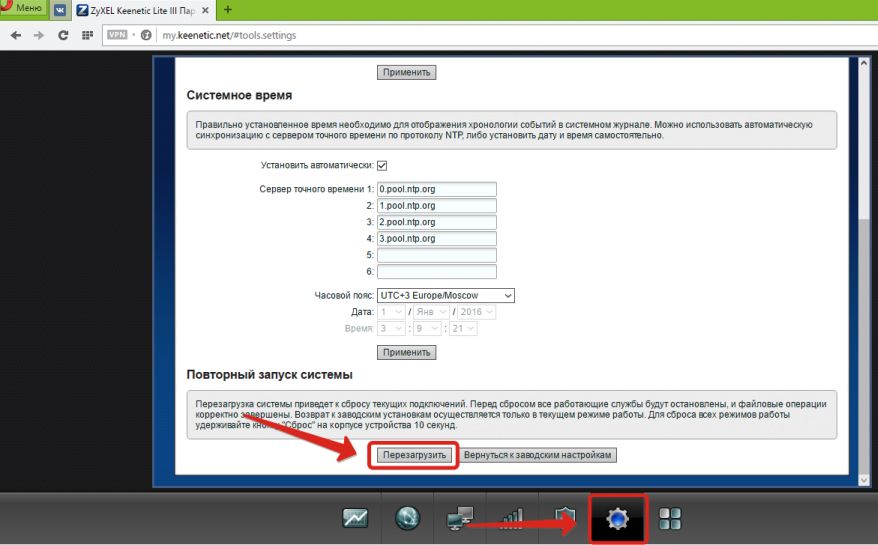Image resolution: width=878 pixels, height=545 pixels.
Task: Edit time server 3 field 2.pool.ntp.org
Action: tap(437, 222)
